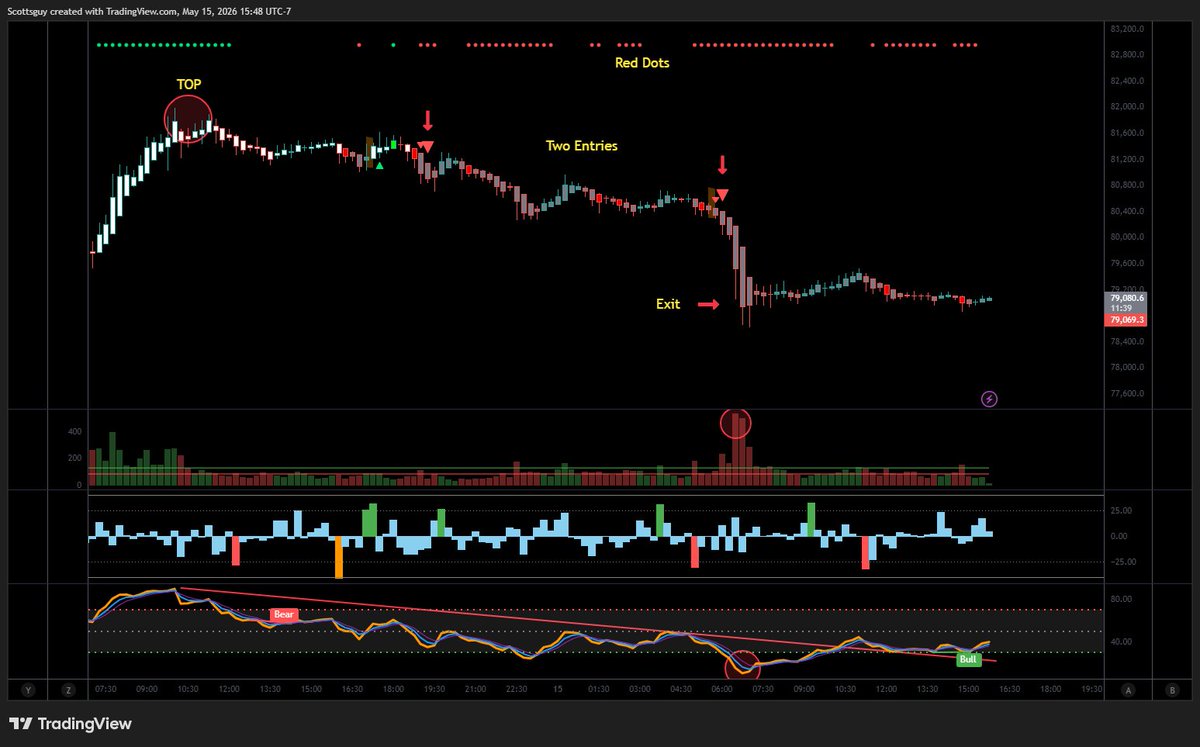The image size is (1200, 747).
Task: Click the 22:30 time axis label
Action: 515,689
